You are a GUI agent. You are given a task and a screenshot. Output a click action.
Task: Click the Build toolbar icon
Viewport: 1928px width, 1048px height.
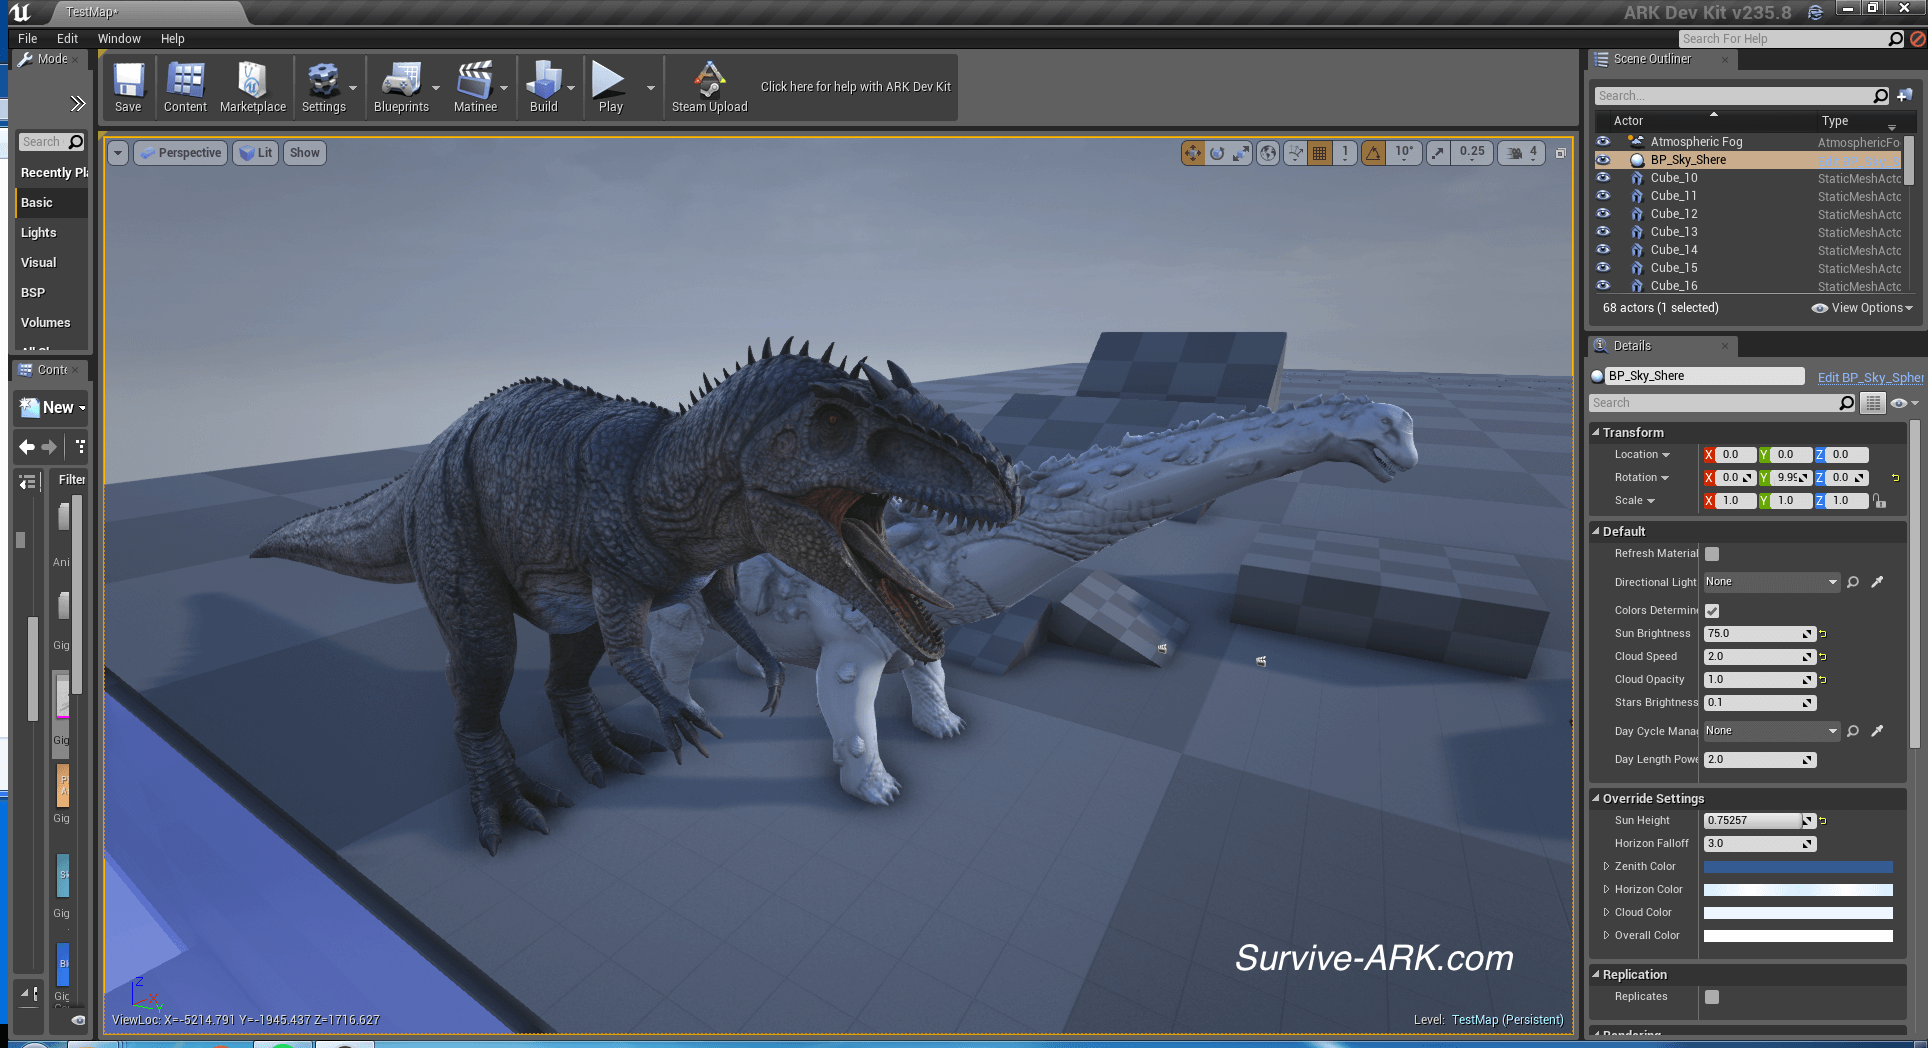543,87
